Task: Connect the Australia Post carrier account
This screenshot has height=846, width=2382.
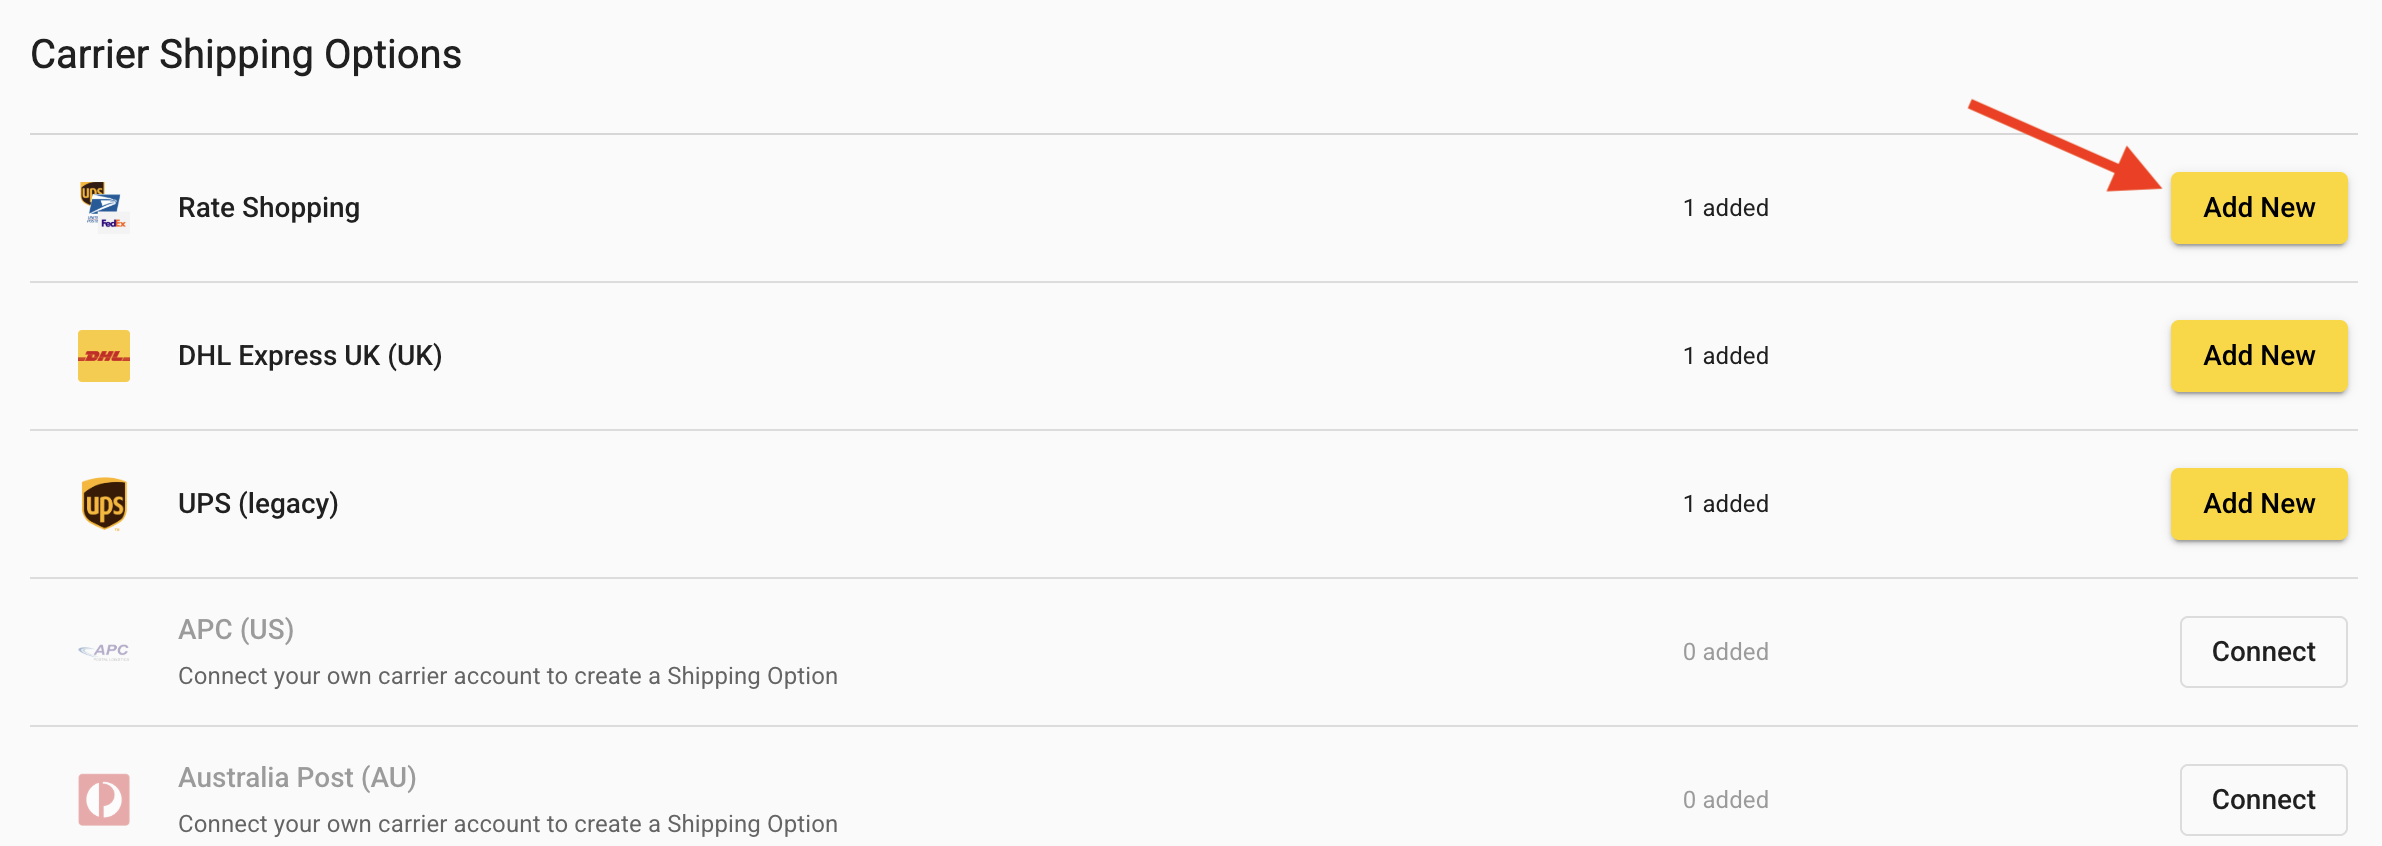Action: [2263, 800]
